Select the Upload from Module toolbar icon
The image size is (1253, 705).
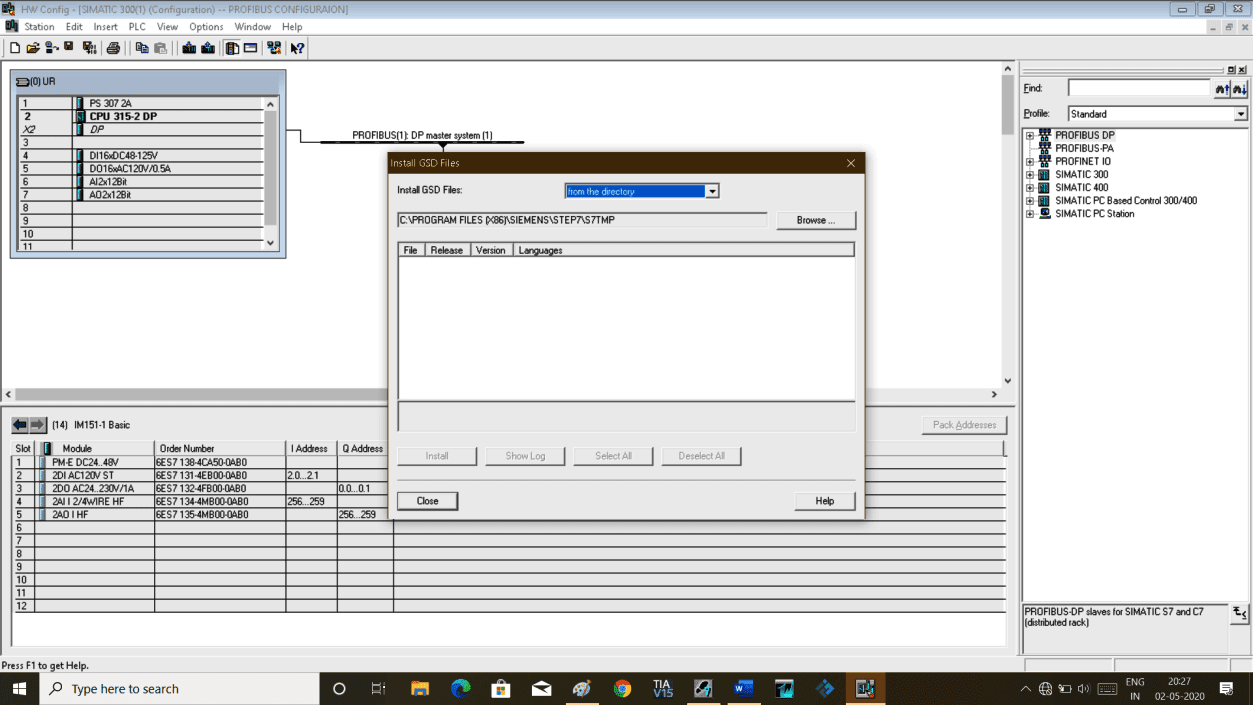(208, 47)
